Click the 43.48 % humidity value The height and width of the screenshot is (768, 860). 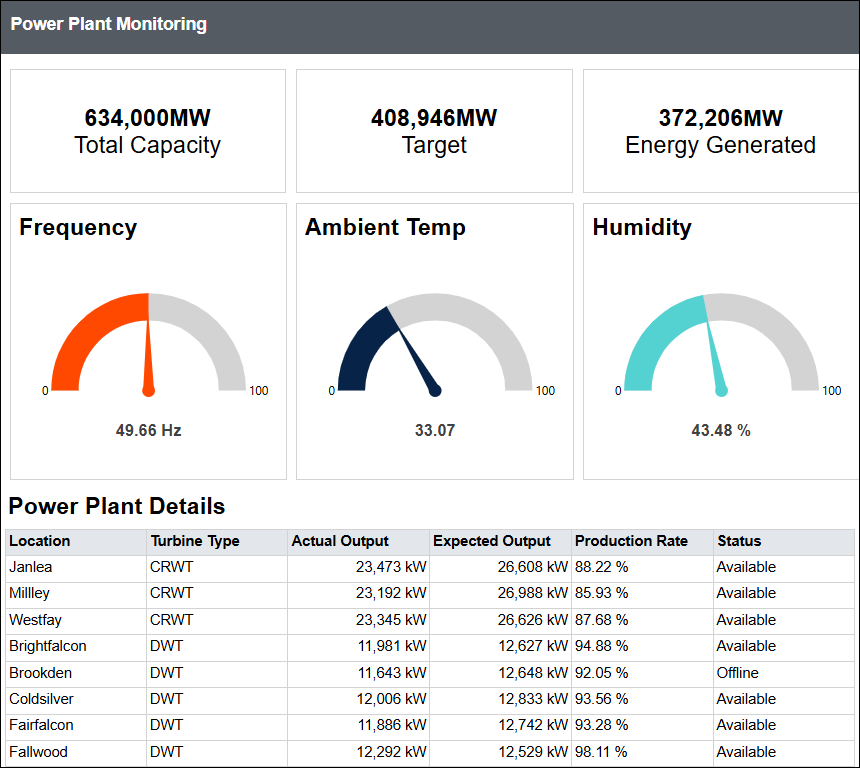coord(721,430)
